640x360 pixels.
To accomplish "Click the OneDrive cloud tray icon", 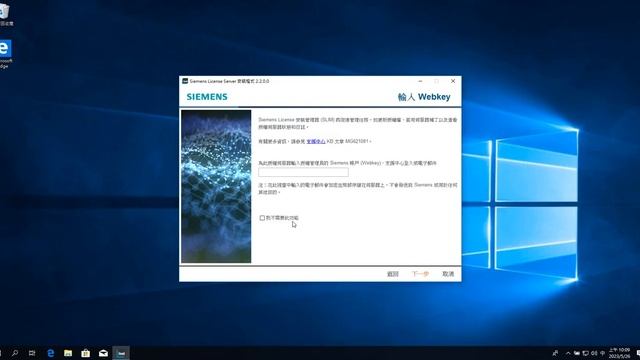I will [x=577, y=353].
